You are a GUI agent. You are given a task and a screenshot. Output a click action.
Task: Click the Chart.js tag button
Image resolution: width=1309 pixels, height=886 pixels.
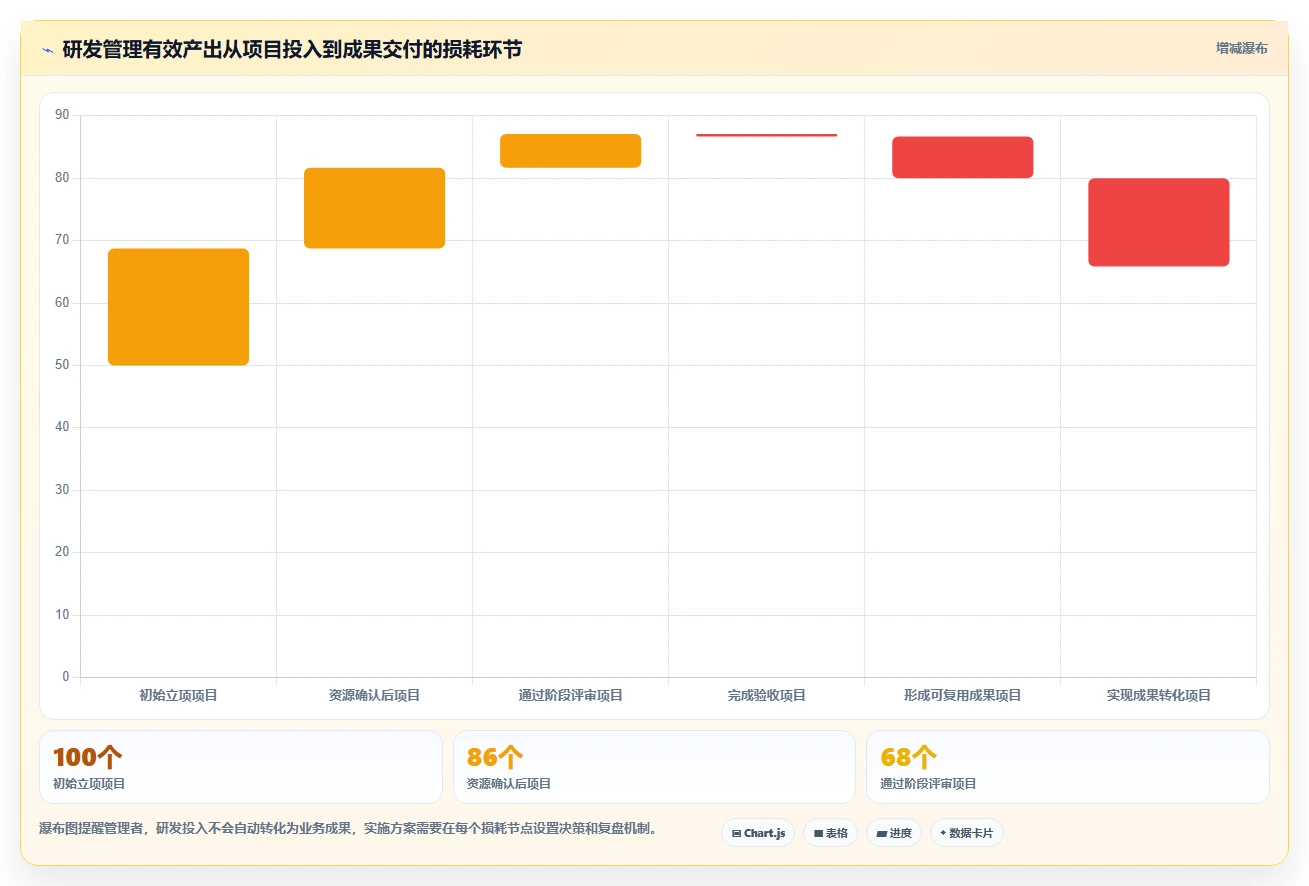tap(758, 833)
